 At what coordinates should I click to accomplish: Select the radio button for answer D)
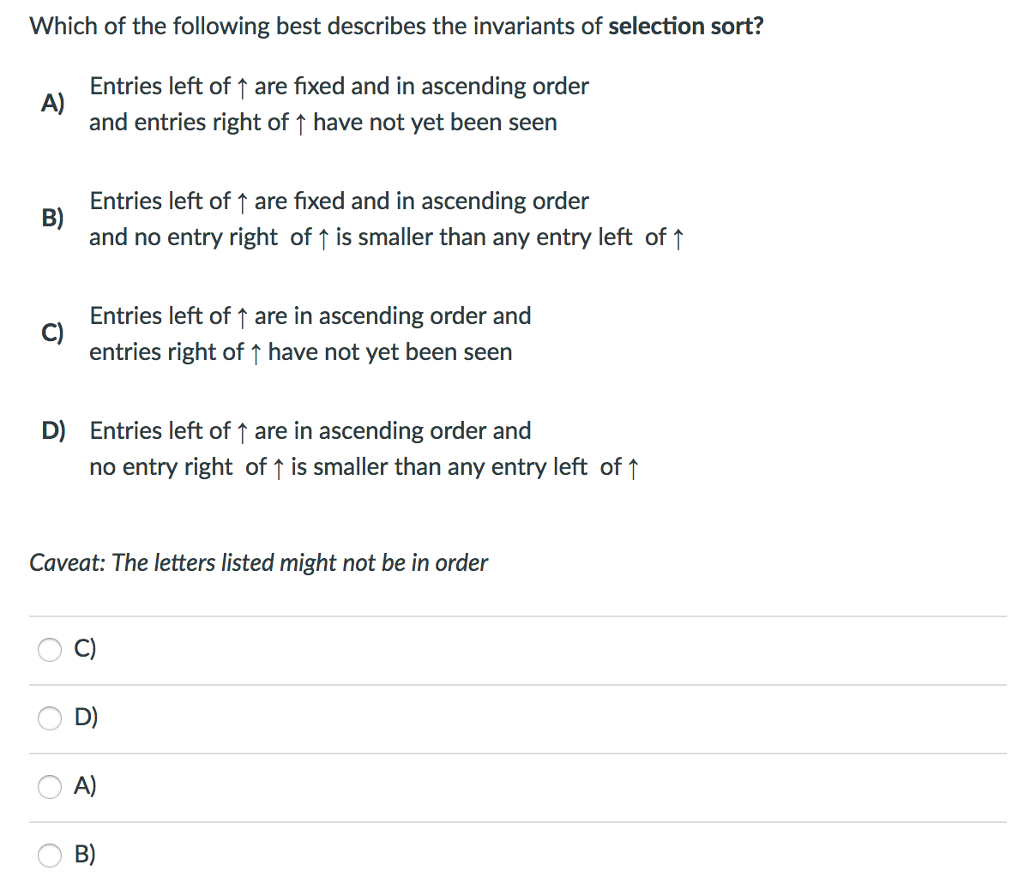[50, 718]
